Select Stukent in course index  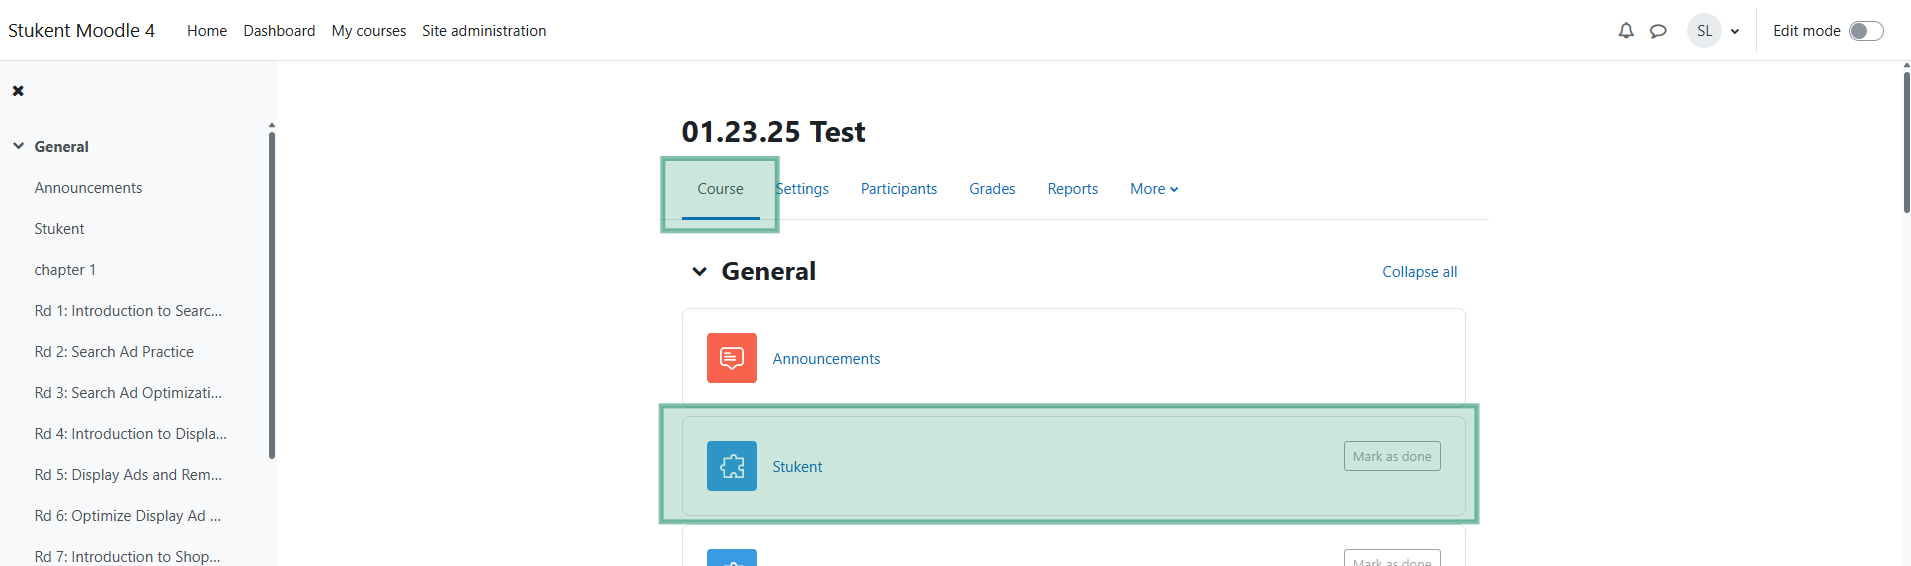(x=59, y=229)
